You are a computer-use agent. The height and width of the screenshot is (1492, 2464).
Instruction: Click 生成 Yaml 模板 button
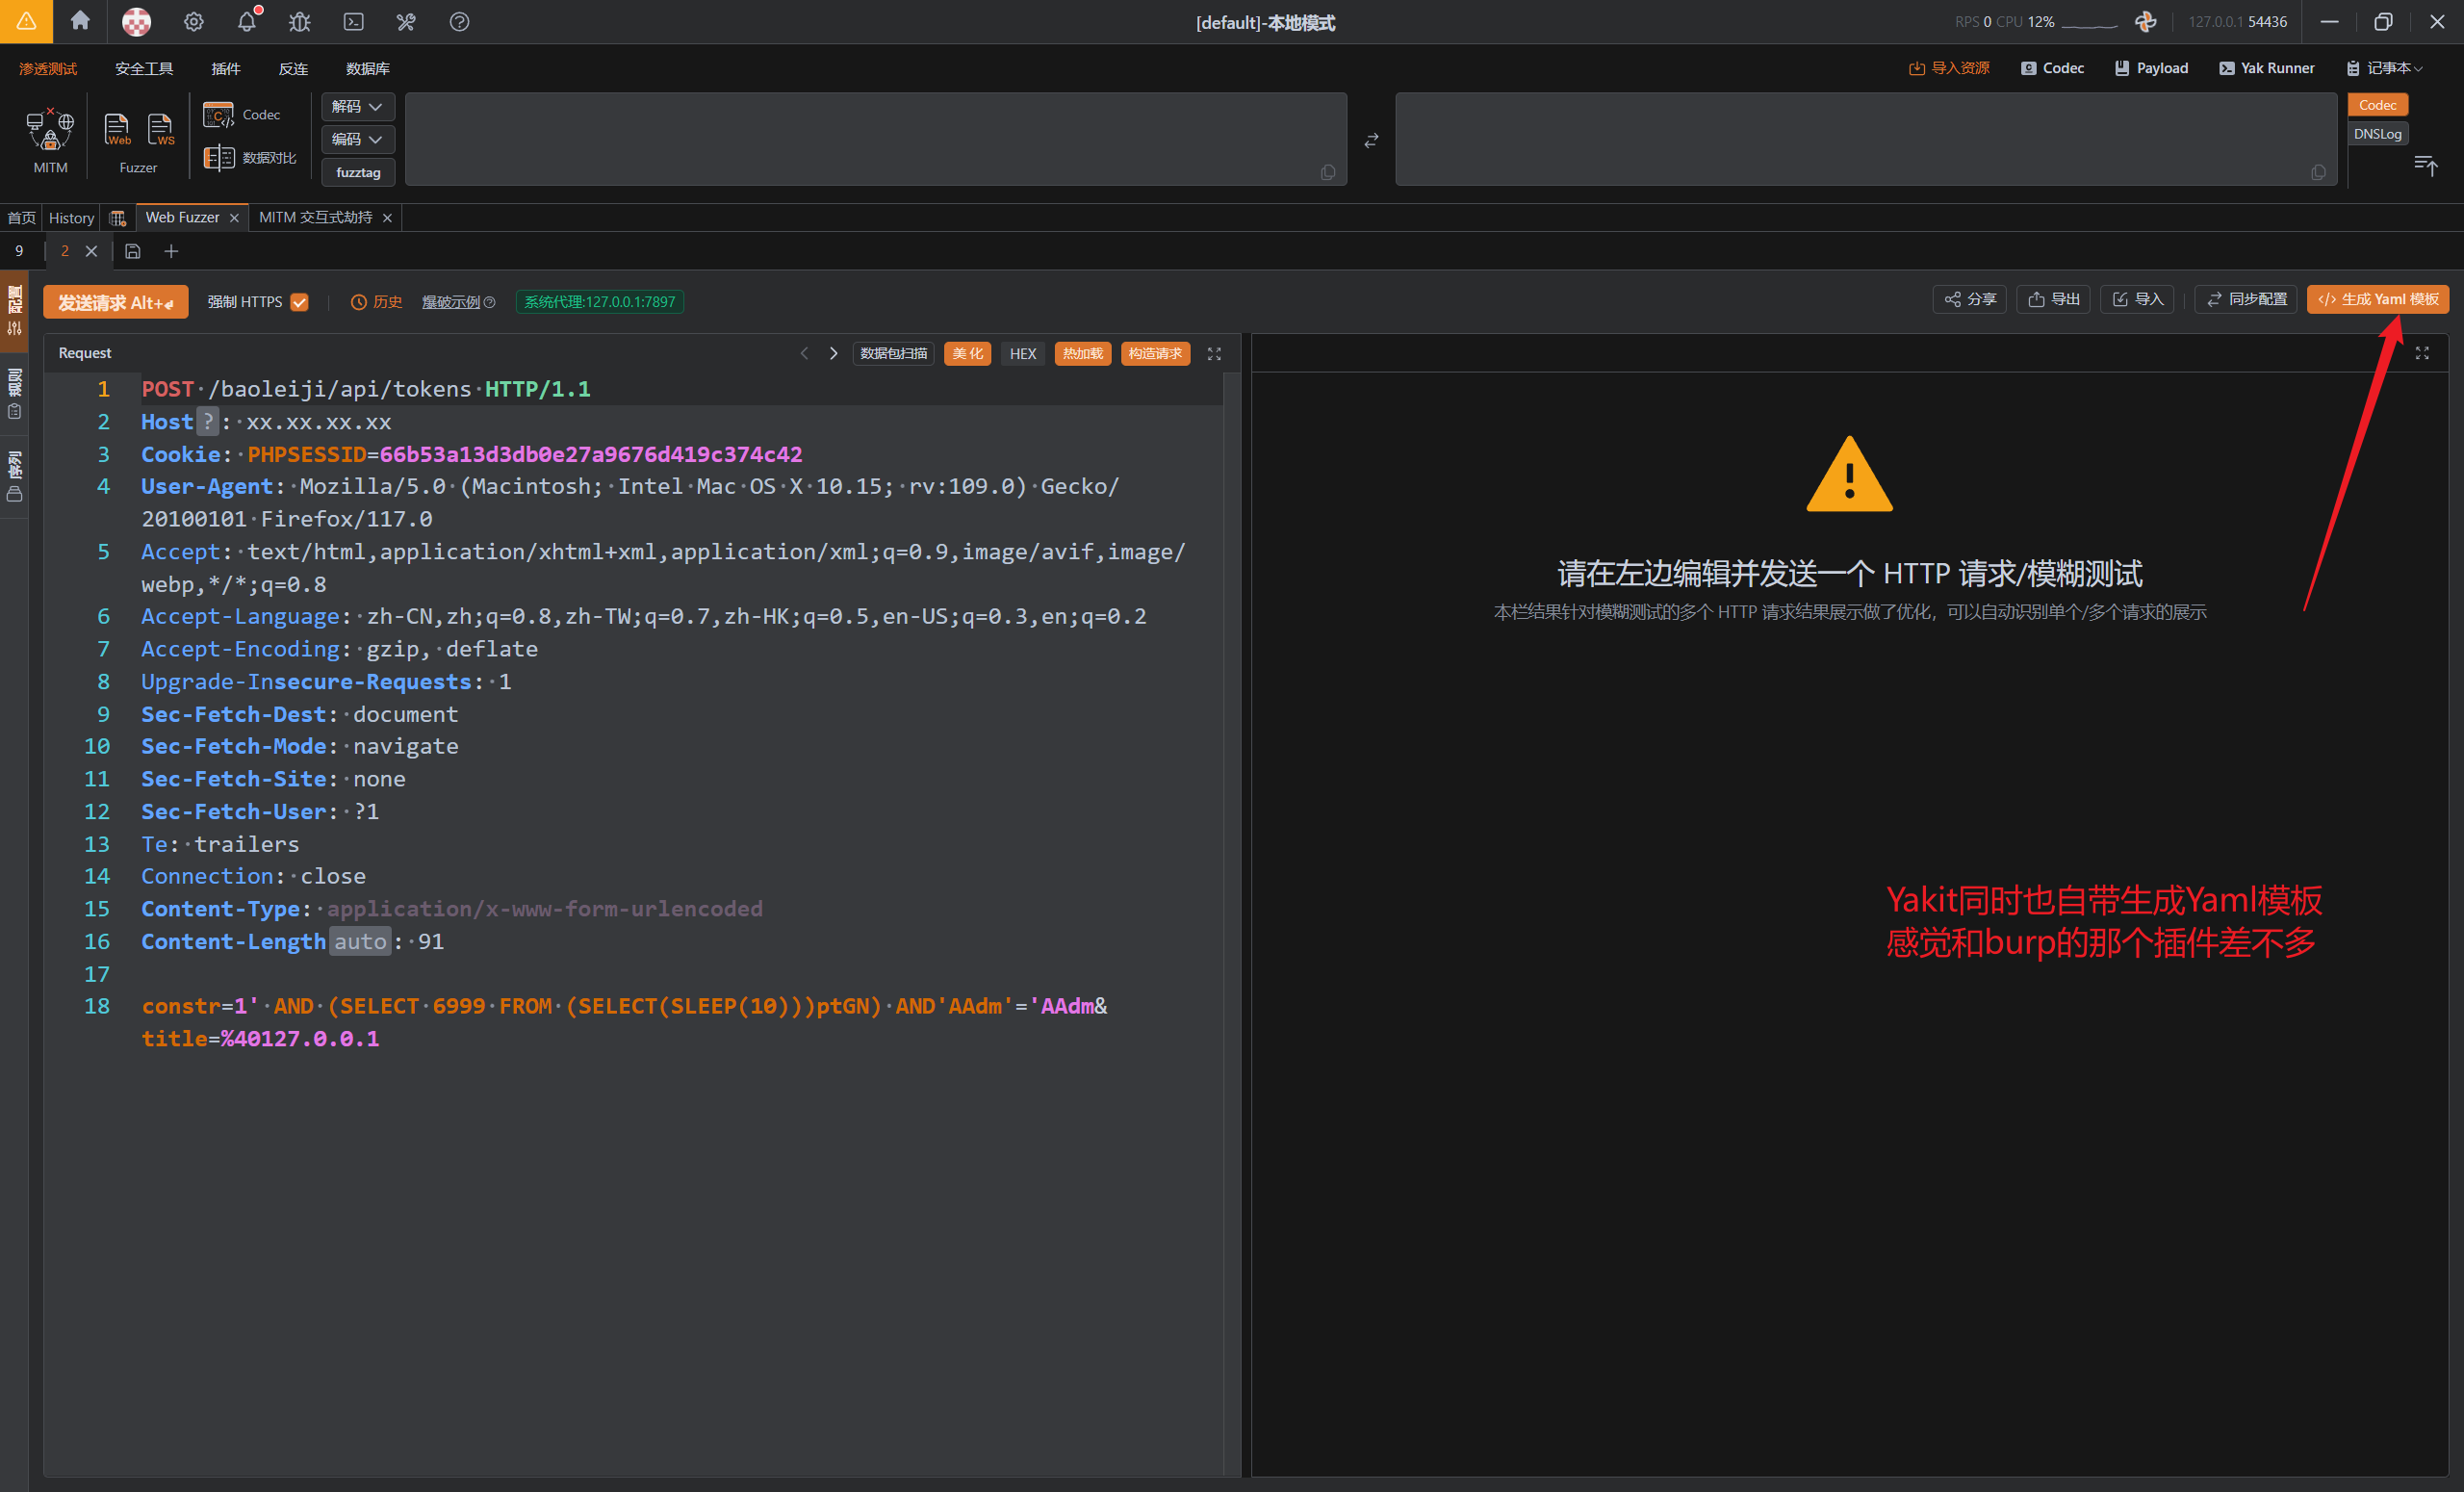[2377, 300]
